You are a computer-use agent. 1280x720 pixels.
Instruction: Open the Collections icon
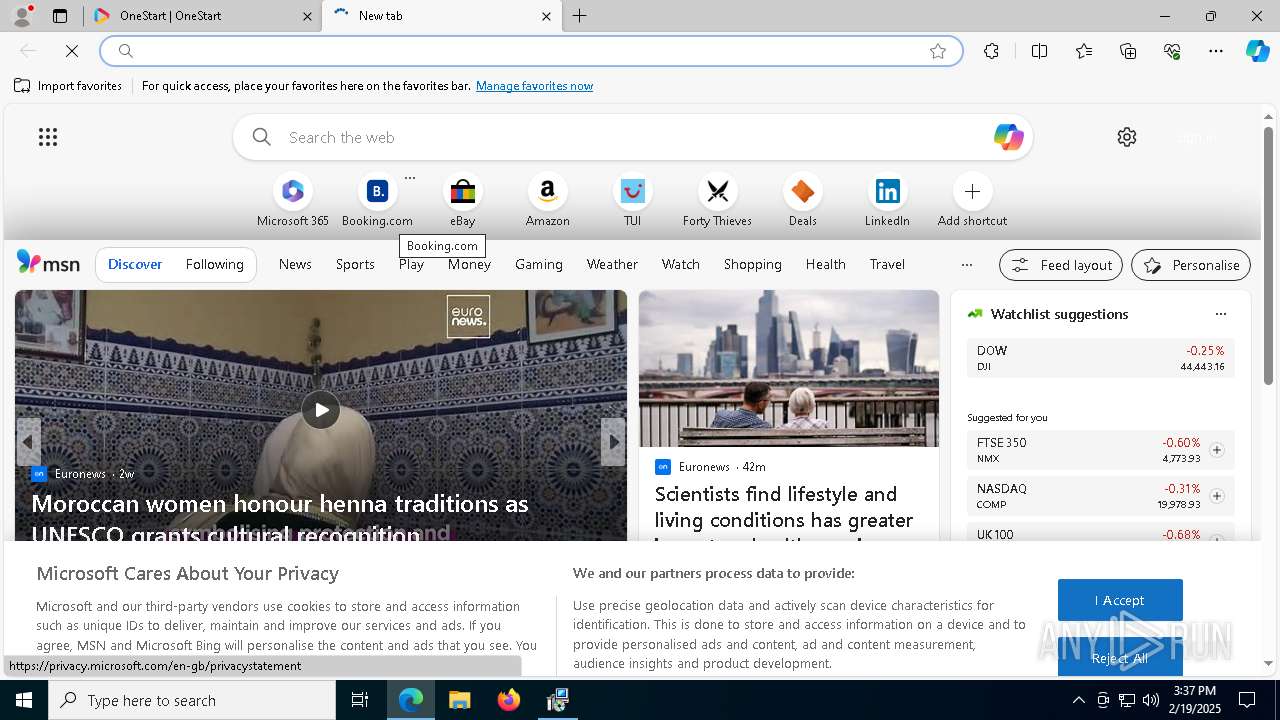click(x=1129, y=51)
